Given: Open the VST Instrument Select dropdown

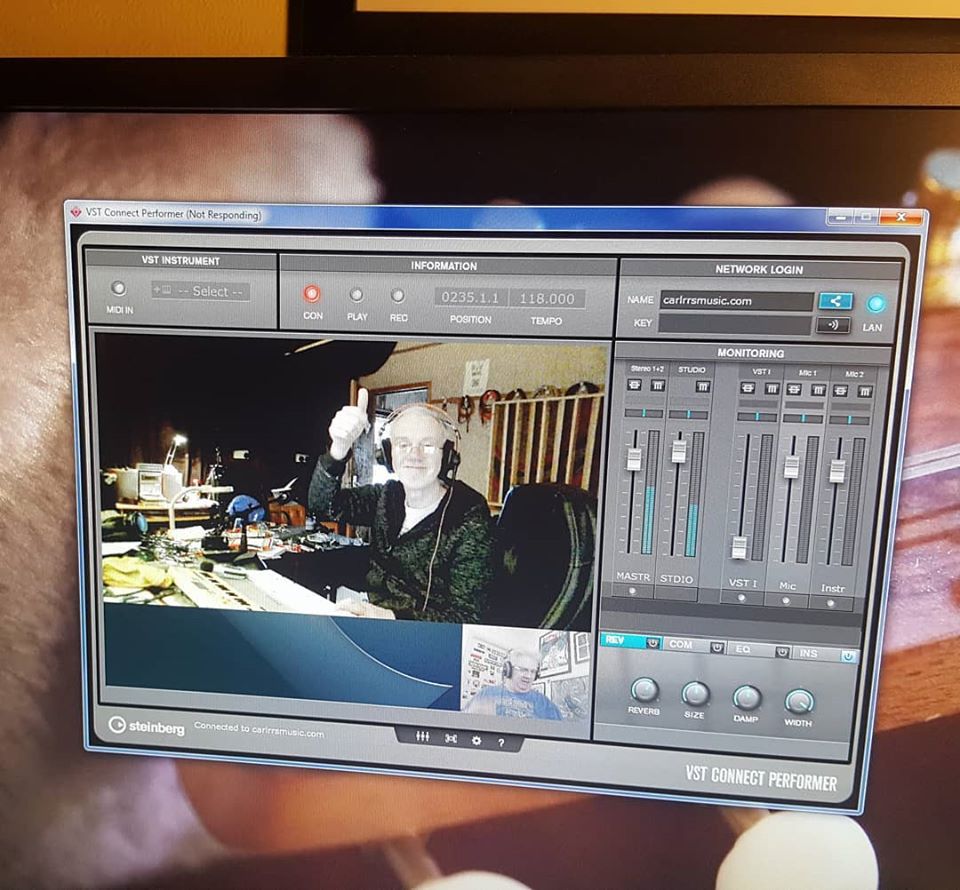Looking at the screenshot, I should [x=201, y=291].
